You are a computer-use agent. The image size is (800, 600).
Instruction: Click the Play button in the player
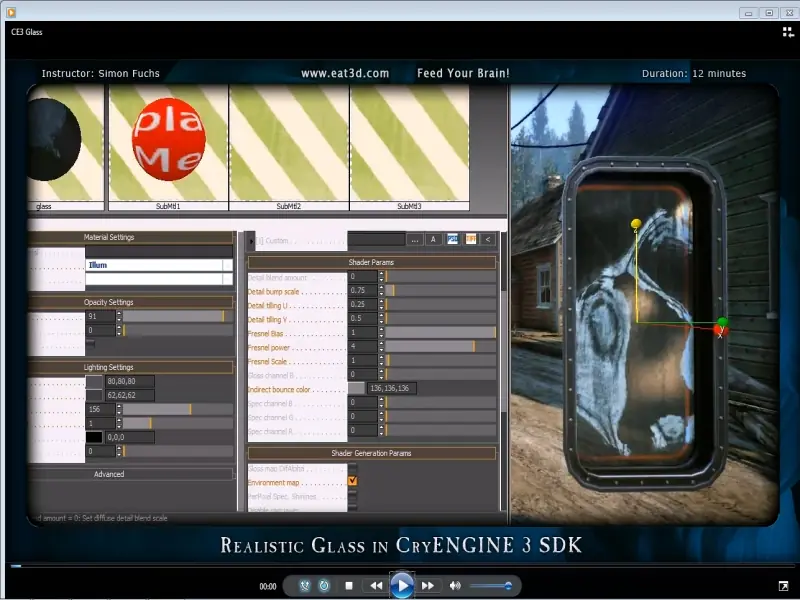(402, 585)
